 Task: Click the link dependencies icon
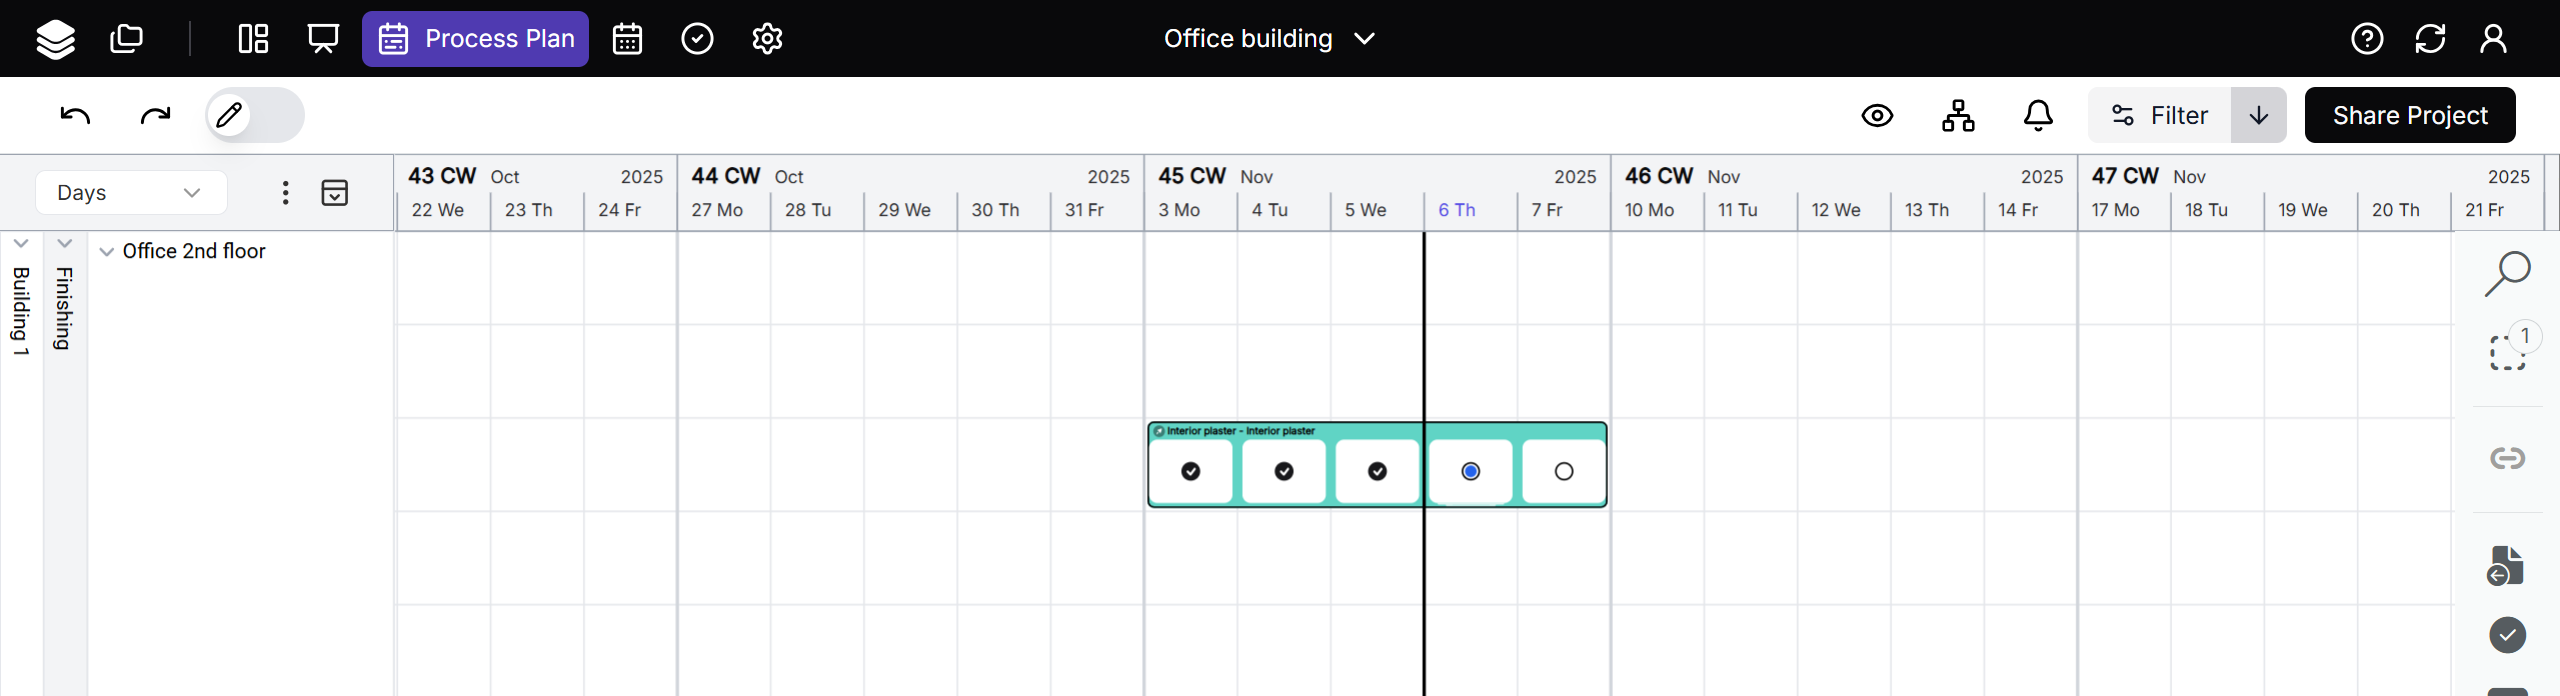tap(2507, 458)
